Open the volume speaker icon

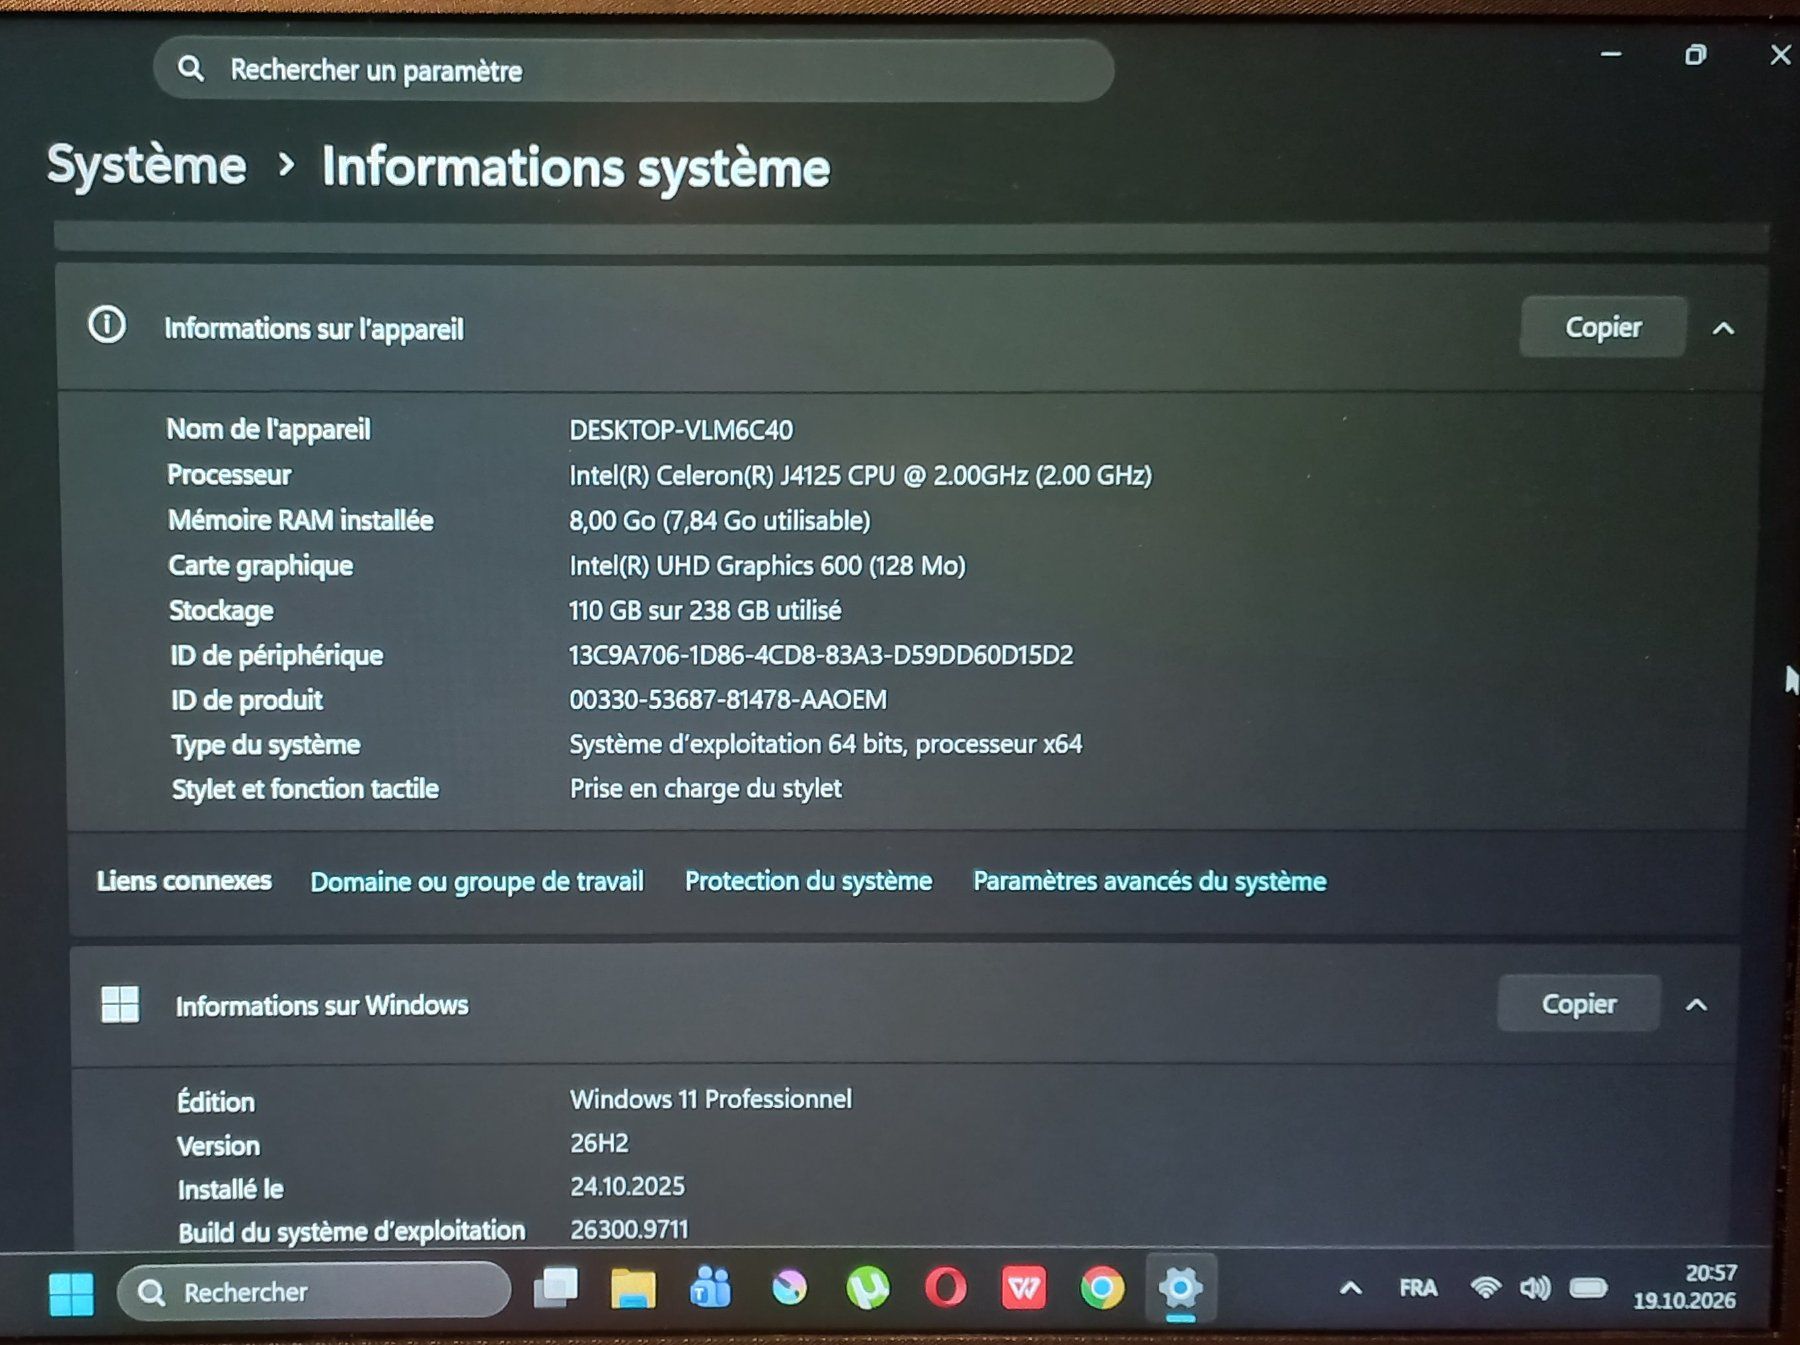click(1535, 1287)
